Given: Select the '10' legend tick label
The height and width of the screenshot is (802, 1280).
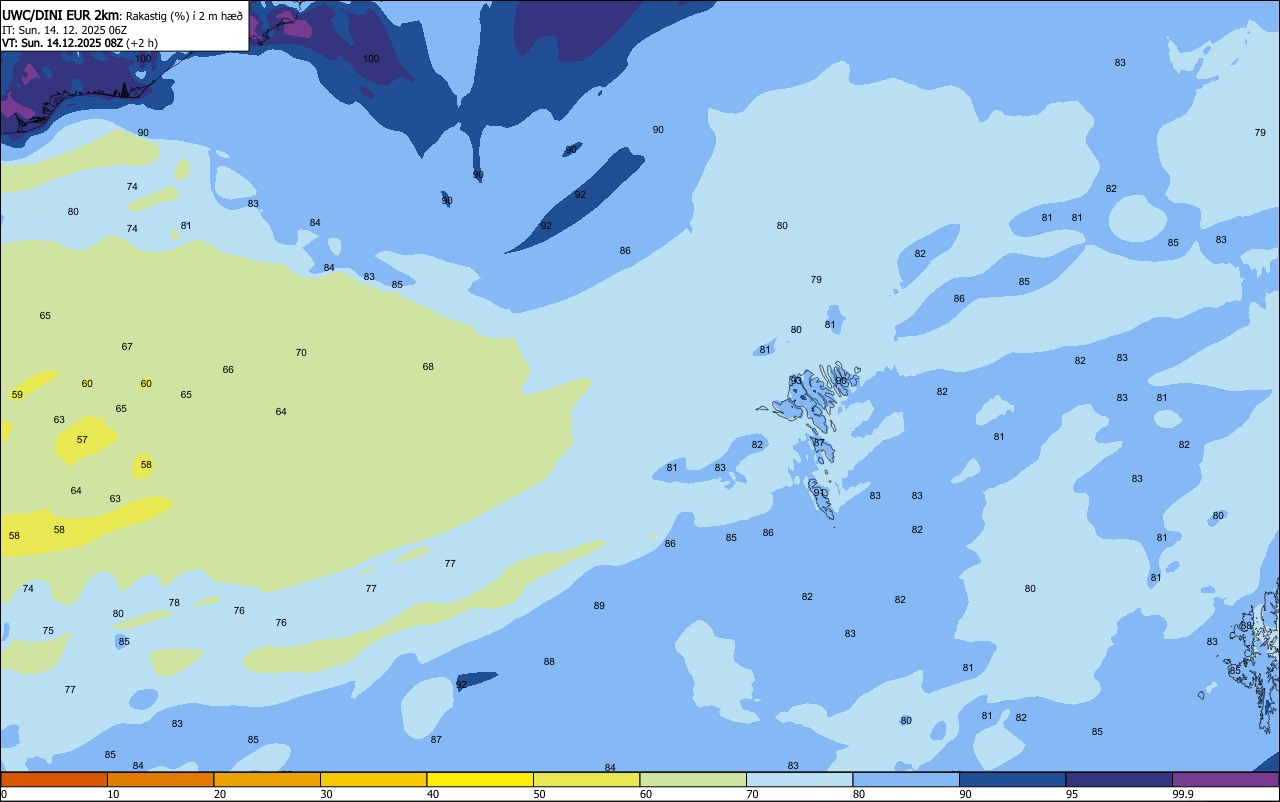Looking at the screenshot, I should (114, 794).
